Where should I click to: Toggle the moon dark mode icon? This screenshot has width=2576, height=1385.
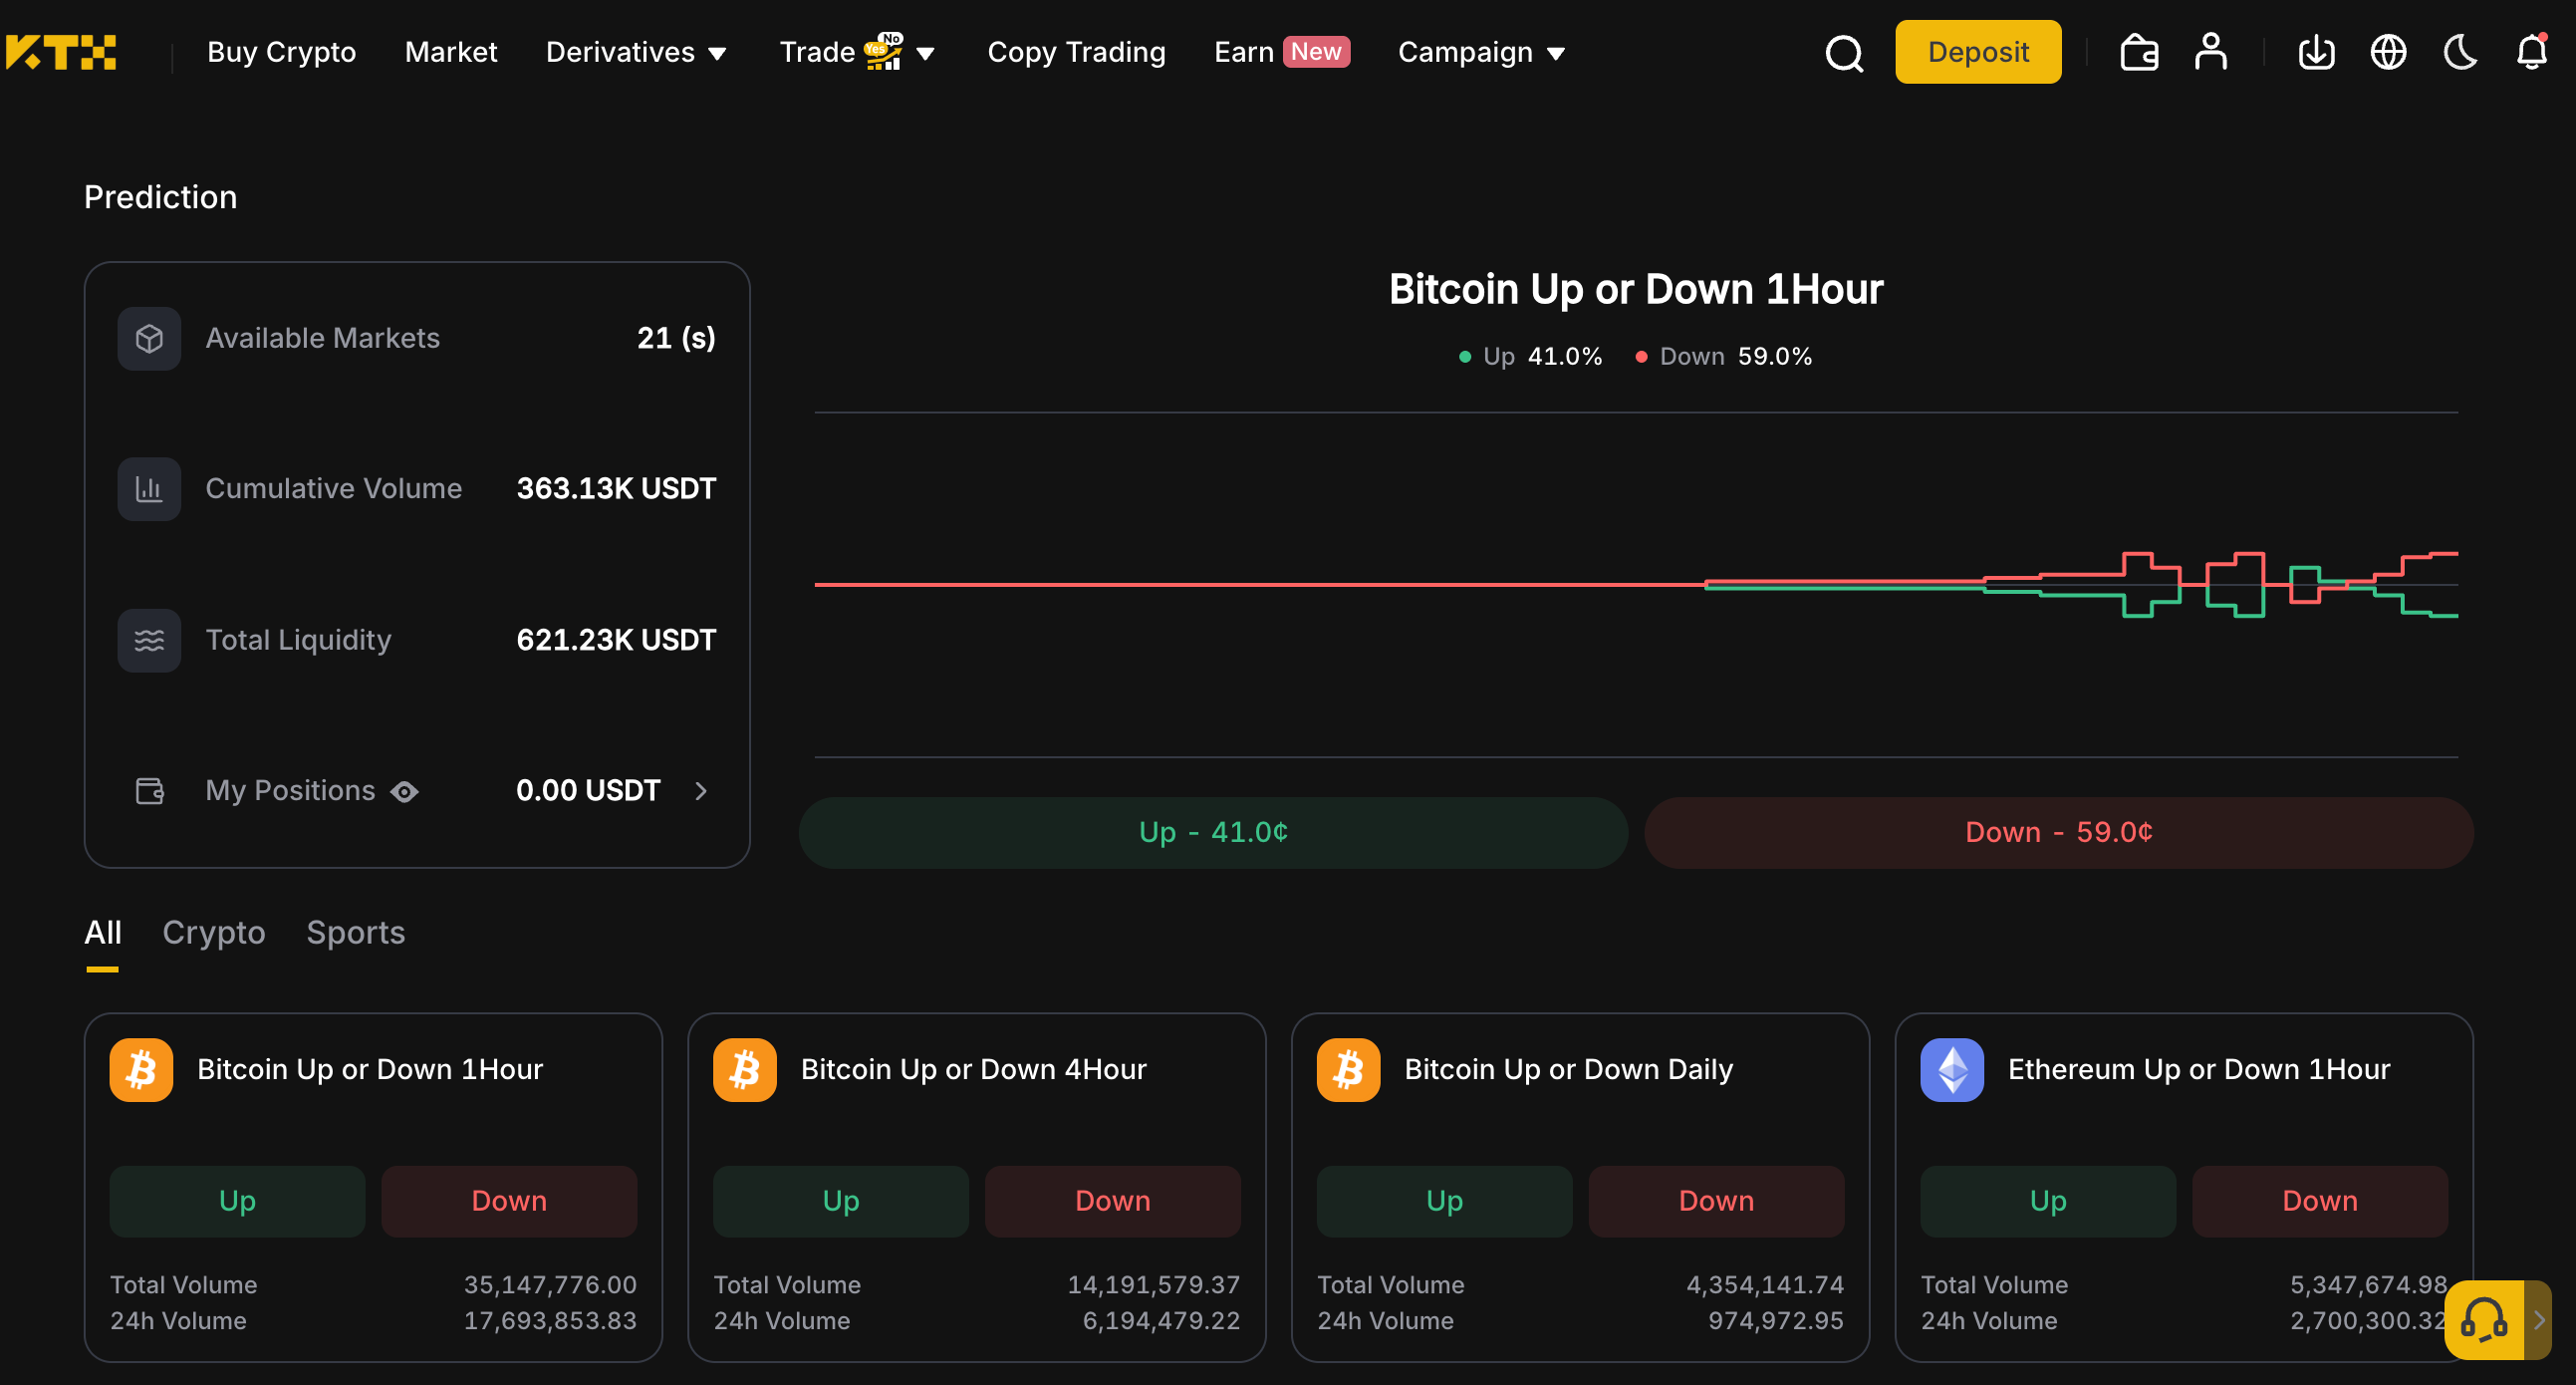pyautogui.click(x=2460, y=52)
